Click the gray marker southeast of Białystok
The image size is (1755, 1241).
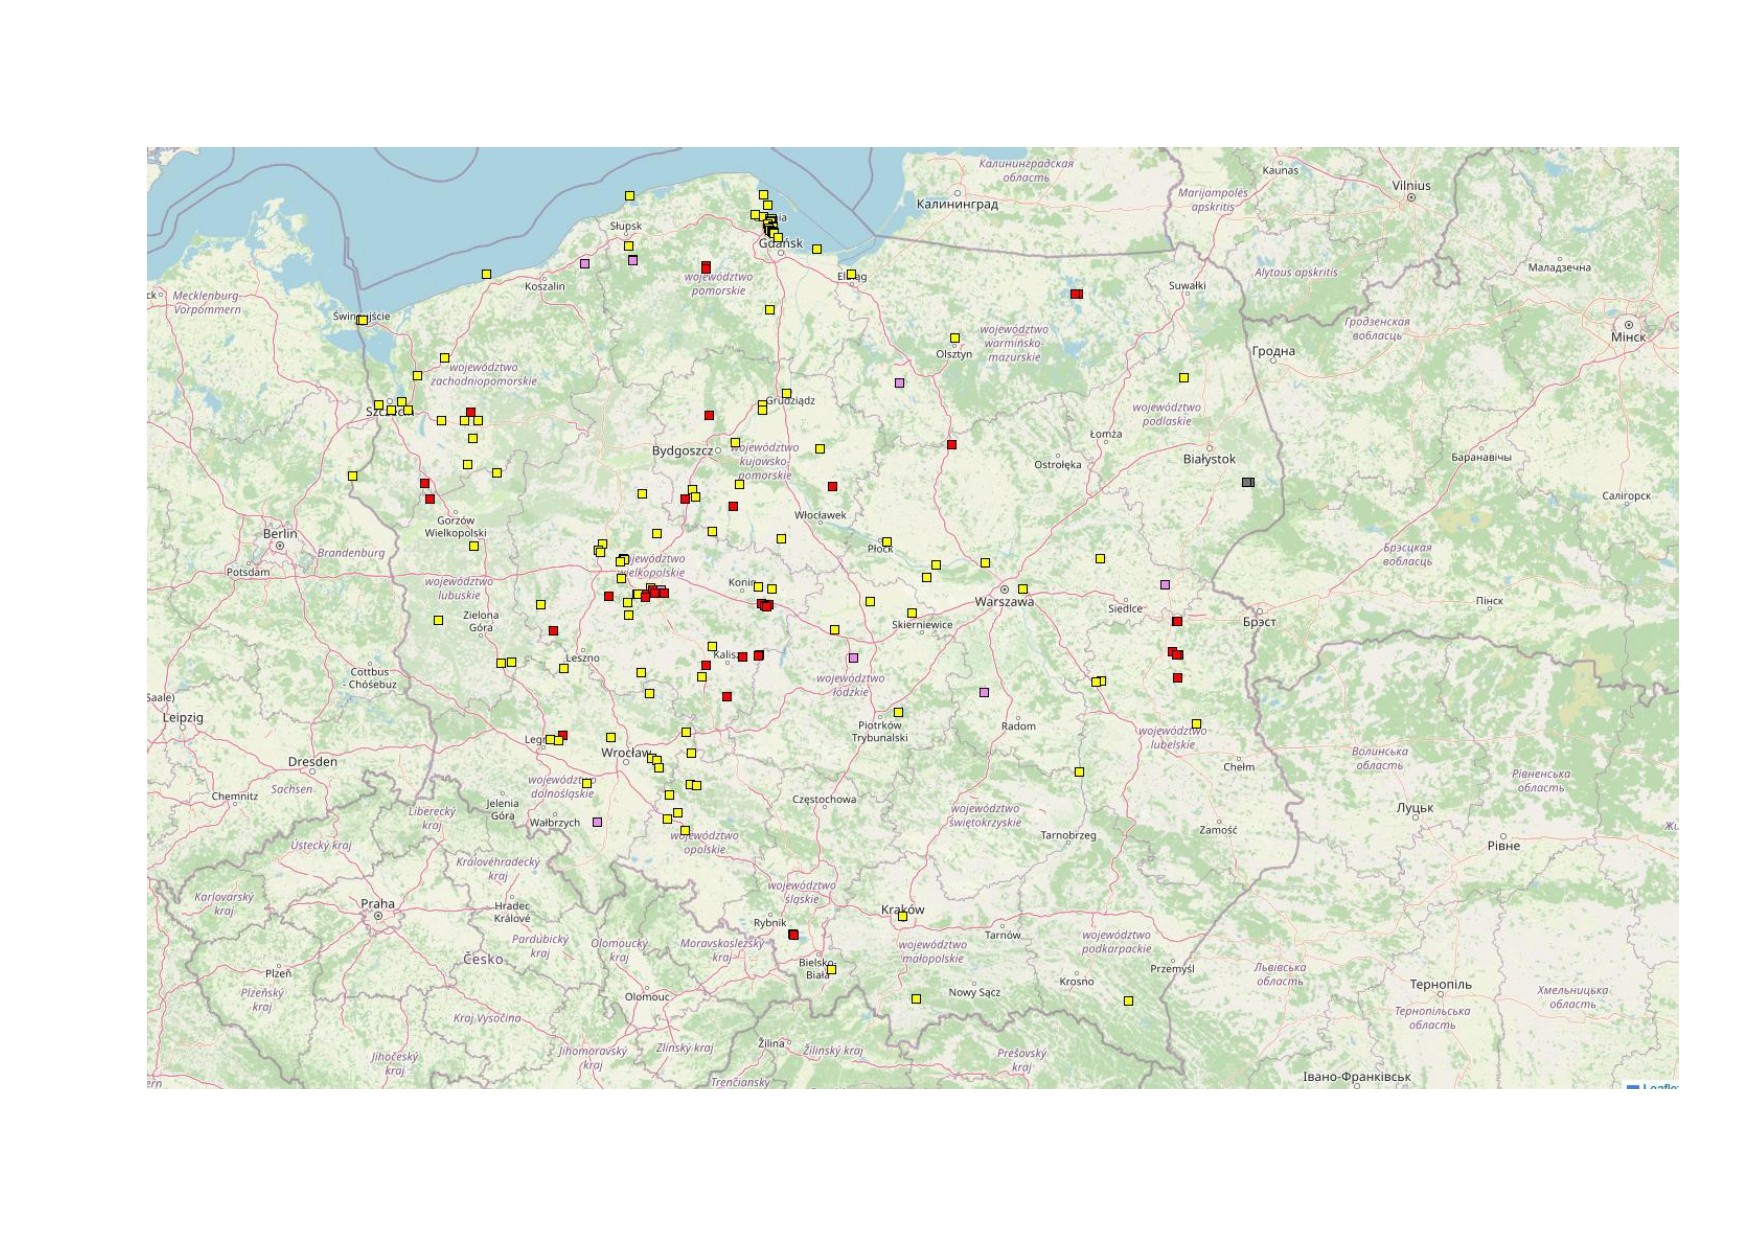pos(1247,482)
